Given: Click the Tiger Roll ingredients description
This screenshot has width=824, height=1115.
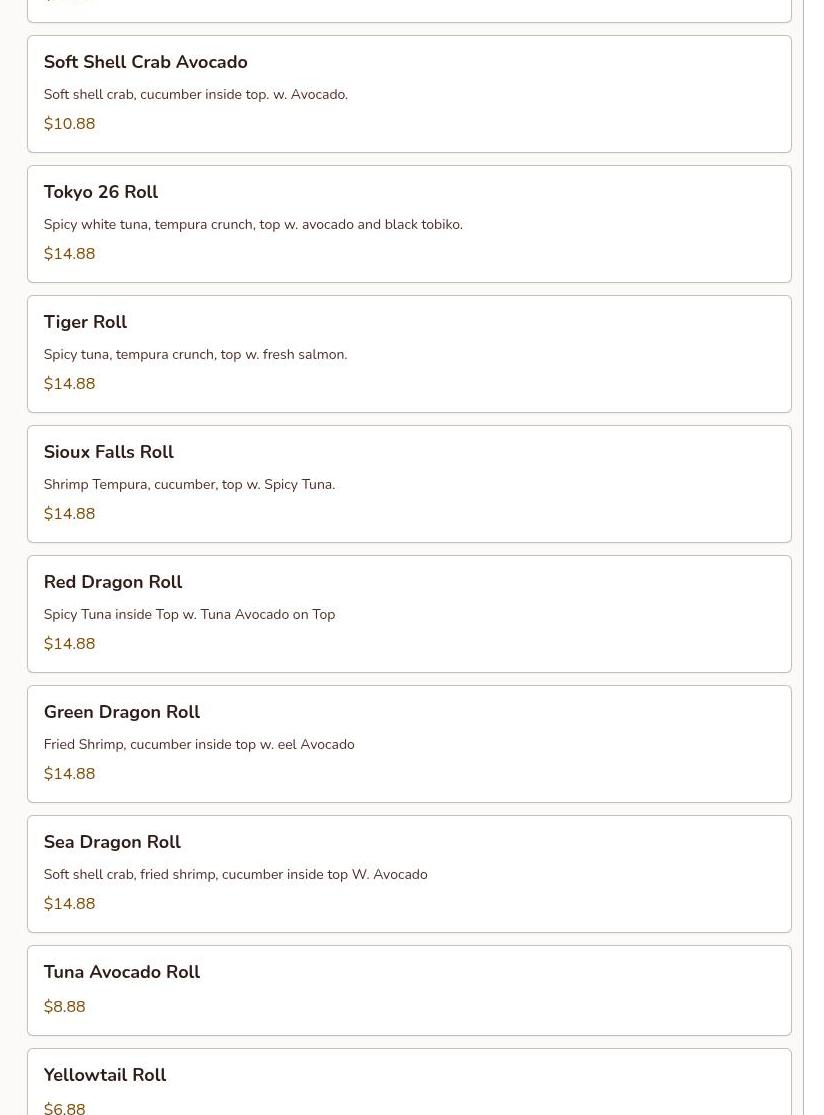Looking at the screenshot, I should coord(195,354).
